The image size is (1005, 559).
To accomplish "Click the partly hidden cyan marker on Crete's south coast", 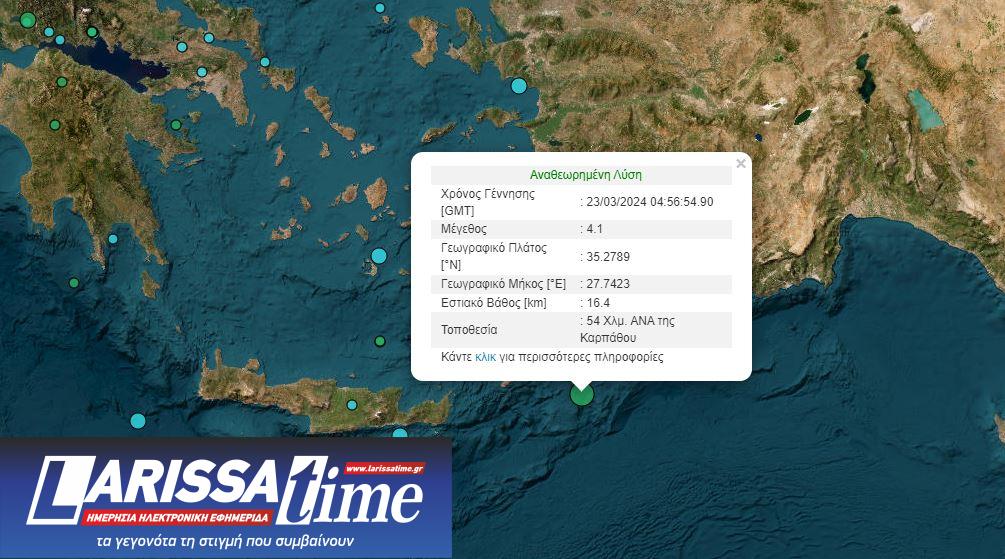I will point(400,434).
